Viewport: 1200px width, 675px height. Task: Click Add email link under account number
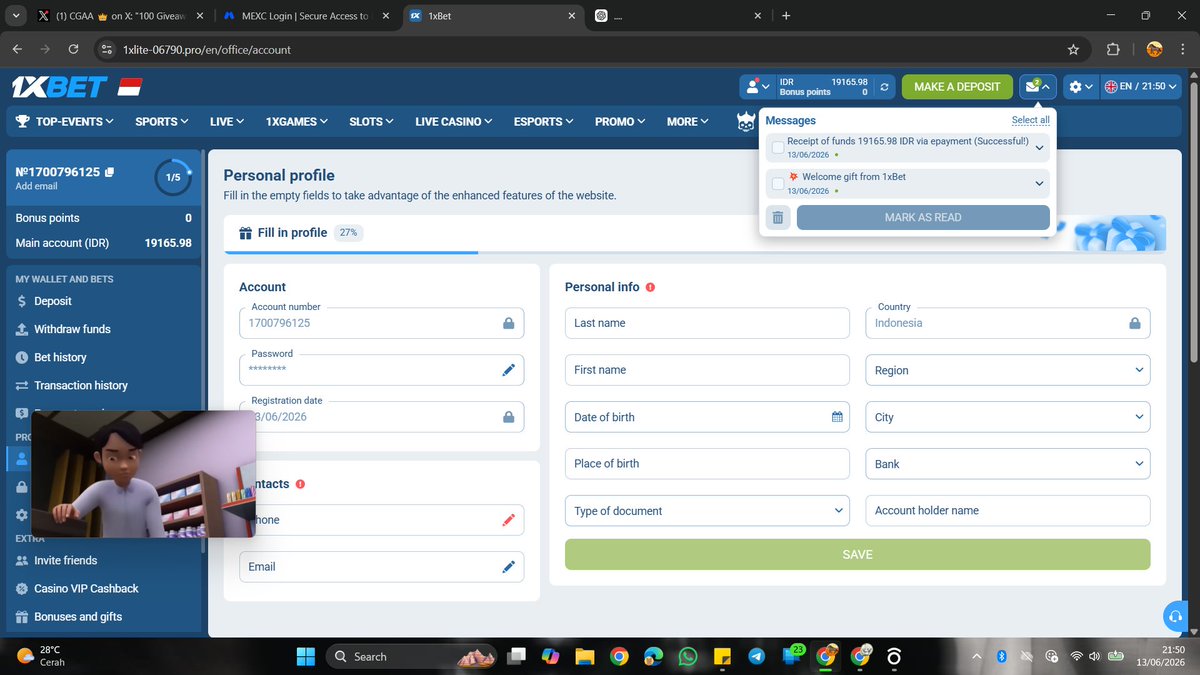[x=36, y=186]
